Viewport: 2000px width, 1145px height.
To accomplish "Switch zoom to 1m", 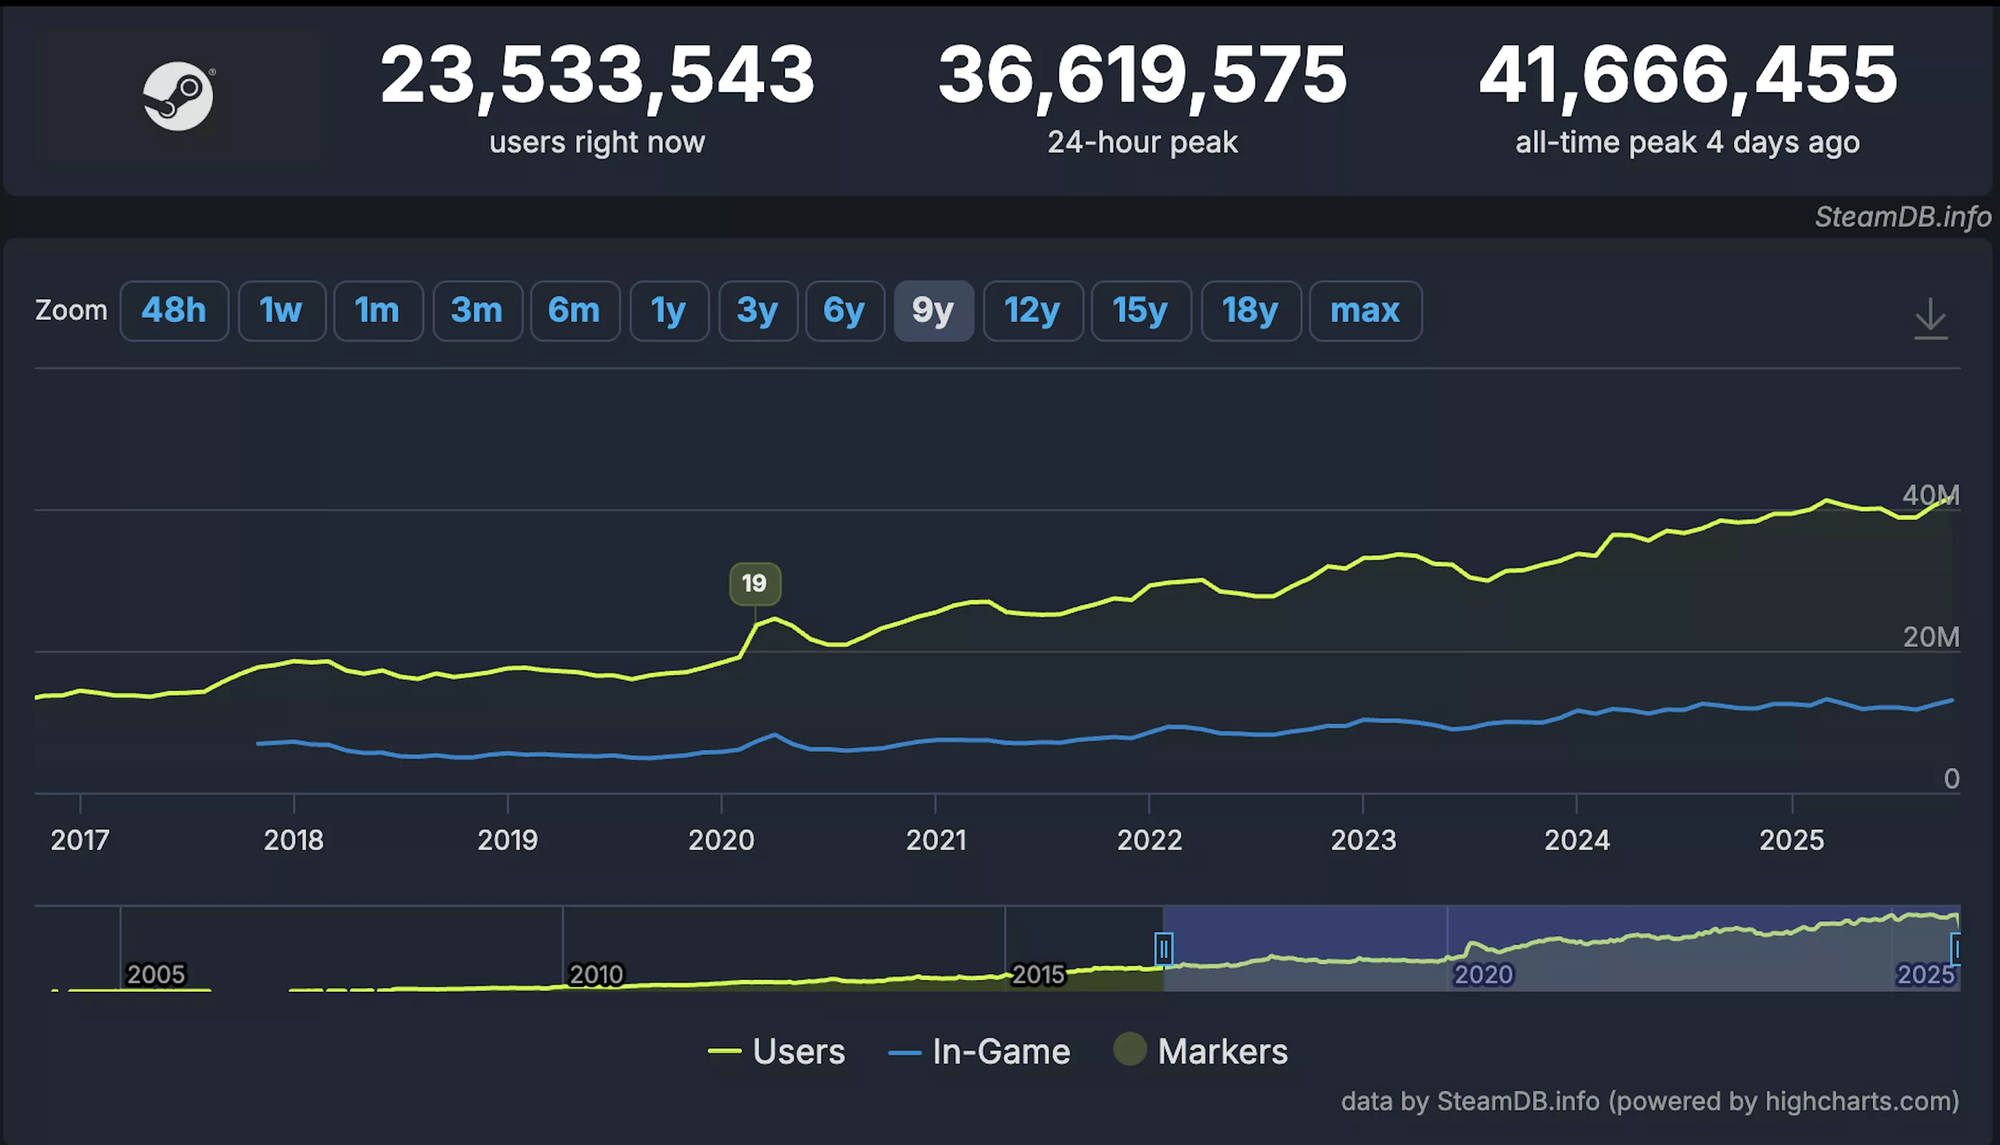I will [x=377, y=311].
